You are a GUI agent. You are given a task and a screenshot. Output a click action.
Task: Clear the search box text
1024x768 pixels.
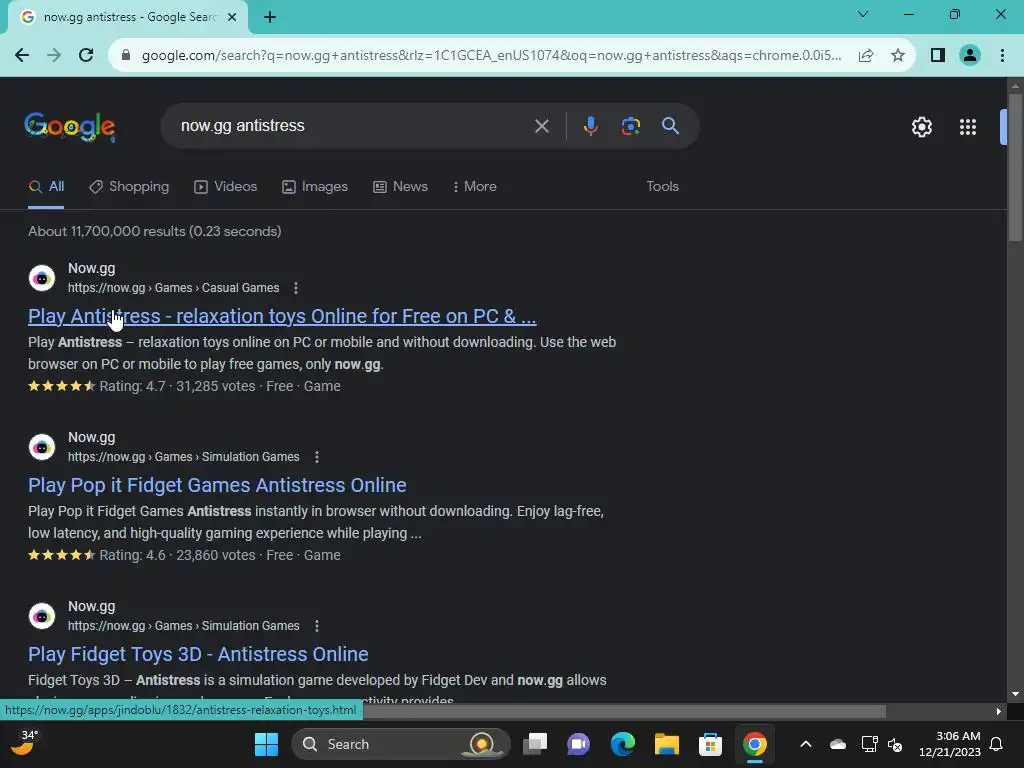pyautogui.click(x=541, y=125)
